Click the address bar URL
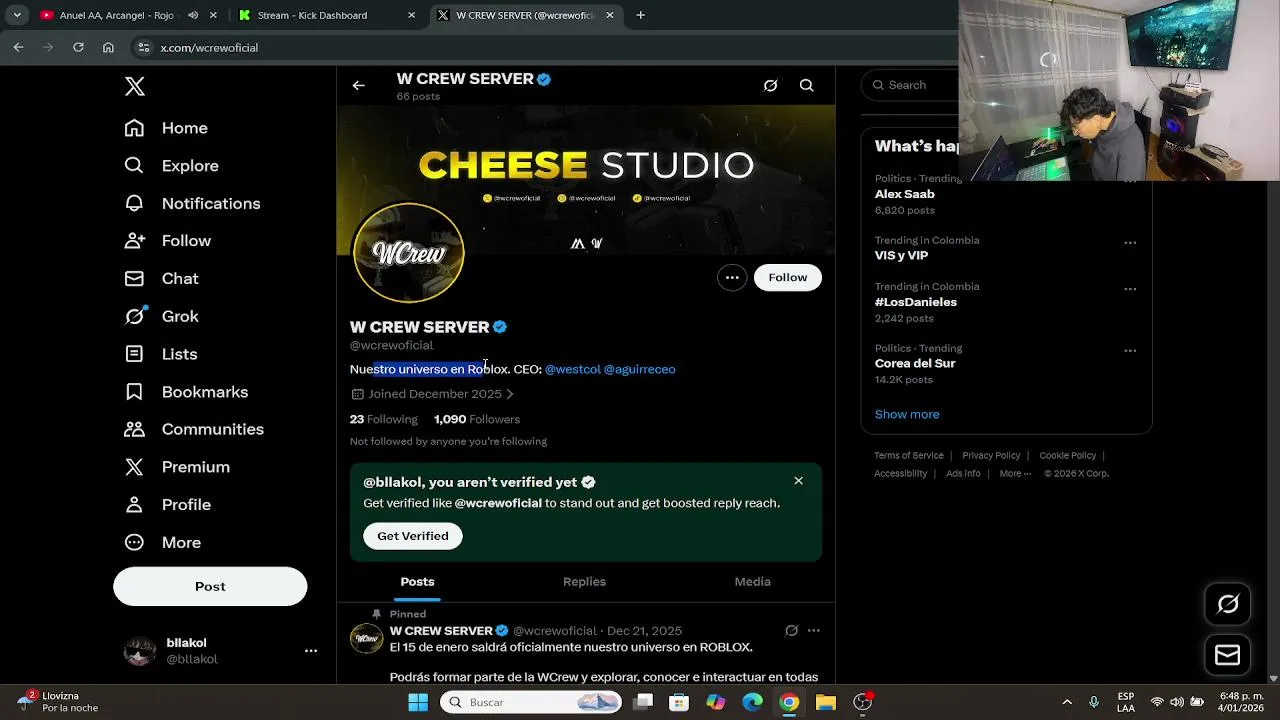Image resolution: width=1280 pixels, height=720 pixels. tap(209, 47)
